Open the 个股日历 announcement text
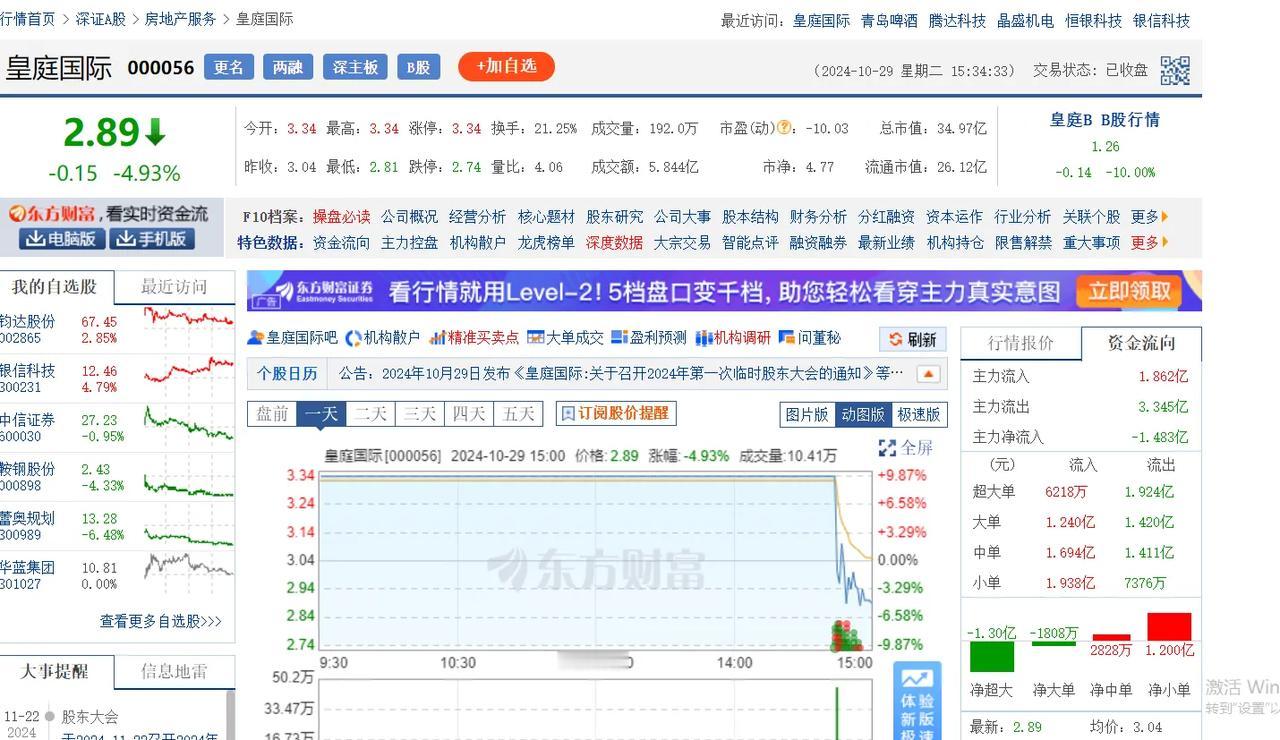1280x740 pixels. coord(620,374)
